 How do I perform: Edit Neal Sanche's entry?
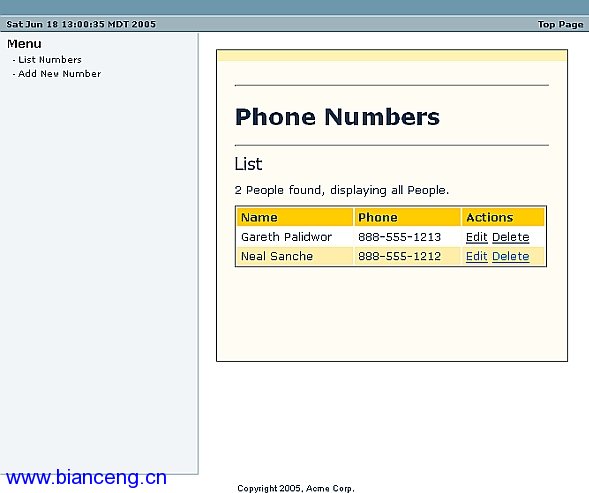pos(476,256)
